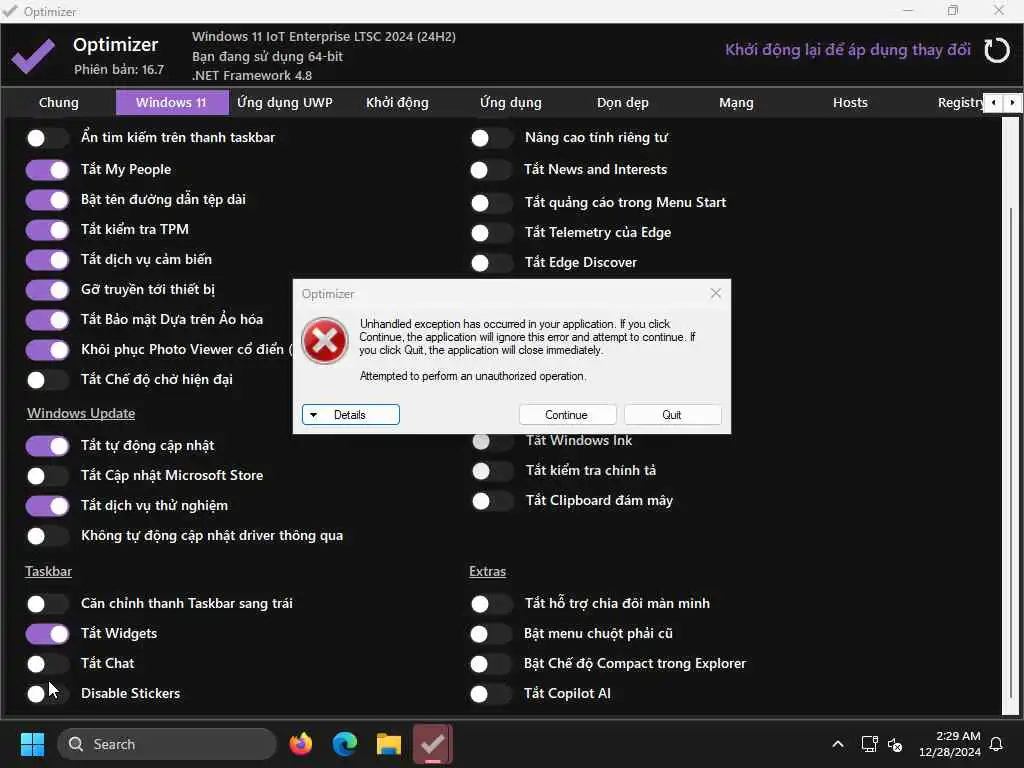
Task: Expand error Details dropdown
Action: click(351, 415)
